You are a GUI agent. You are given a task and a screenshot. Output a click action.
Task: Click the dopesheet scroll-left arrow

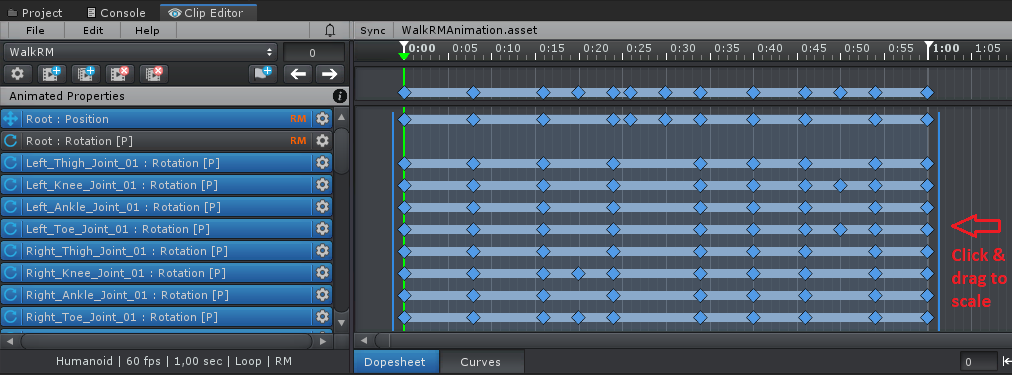point(363,340)
